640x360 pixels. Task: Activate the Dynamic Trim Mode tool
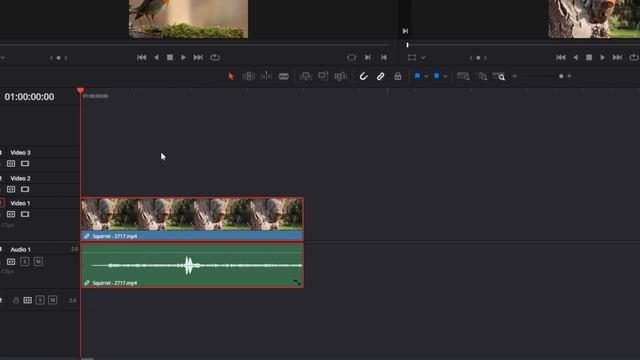[266, 76]
